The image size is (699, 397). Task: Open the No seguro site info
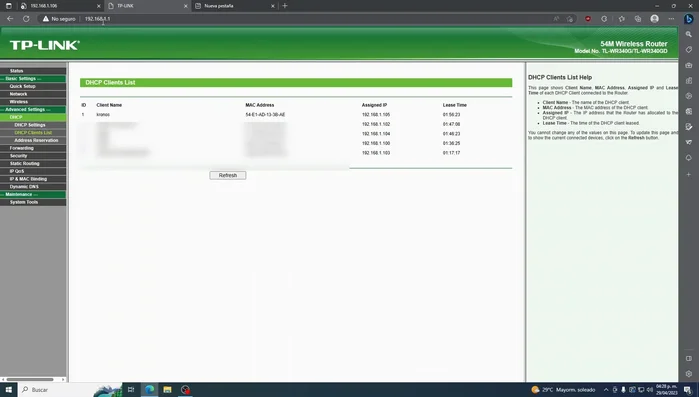59,19
